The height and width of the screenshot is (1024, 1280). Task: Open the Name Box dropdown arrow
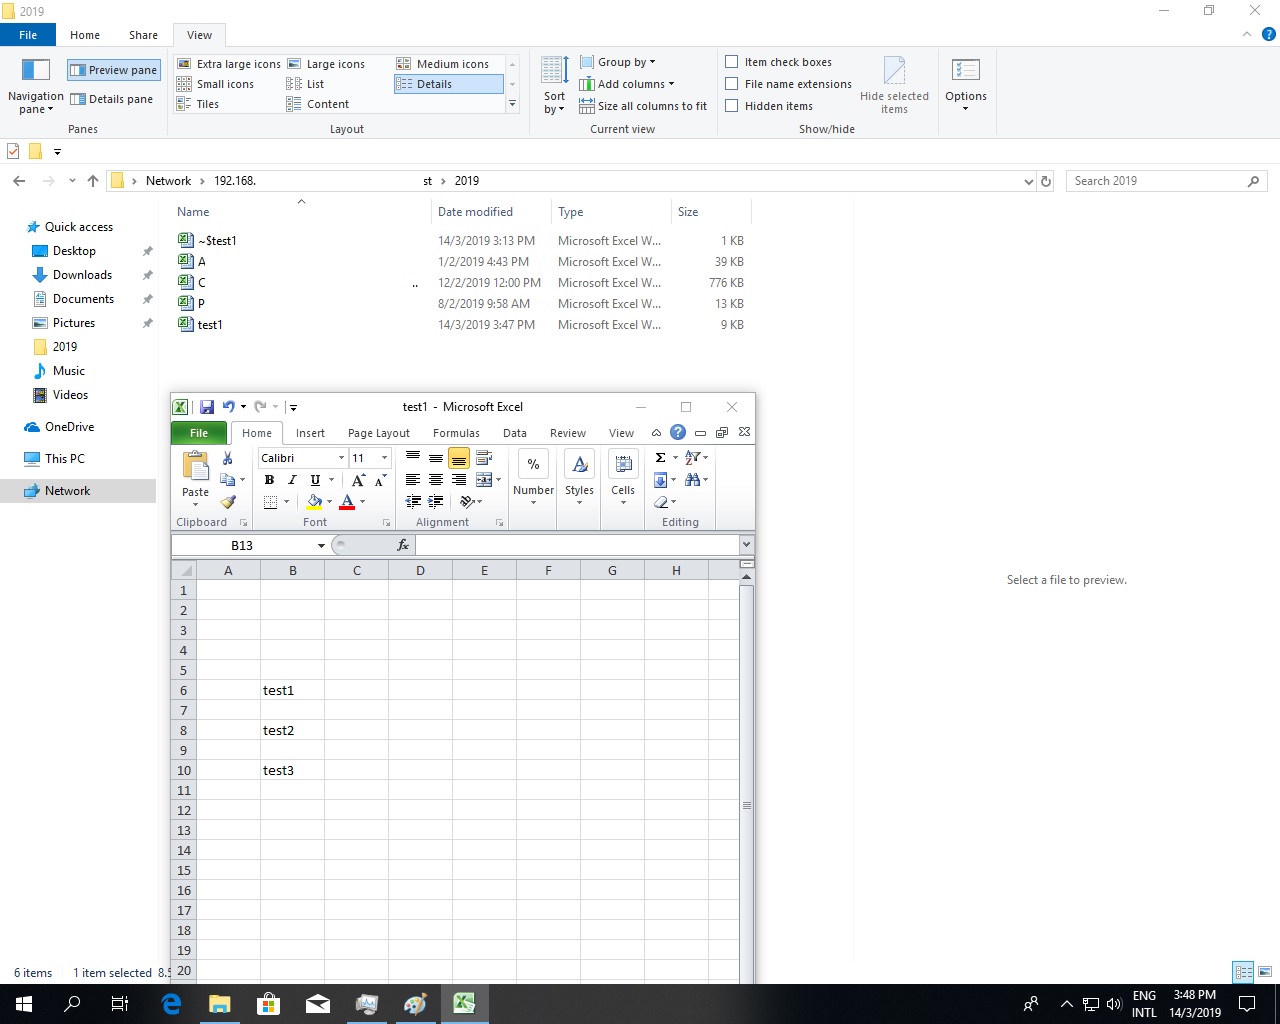321,545
